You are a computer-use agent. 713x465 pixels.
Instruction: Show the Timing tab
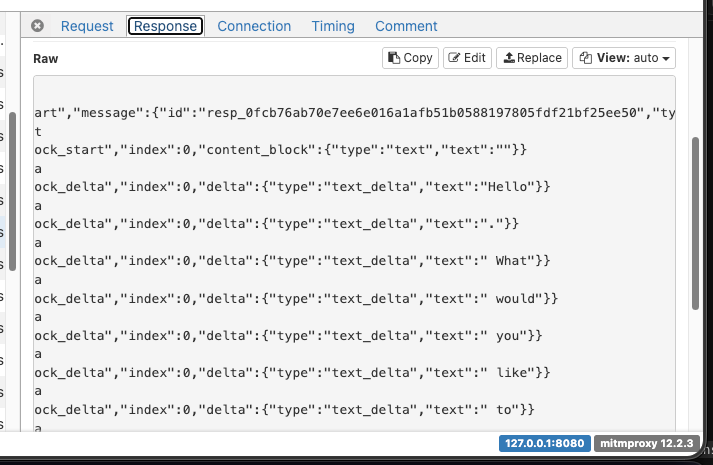pos(333,26)
